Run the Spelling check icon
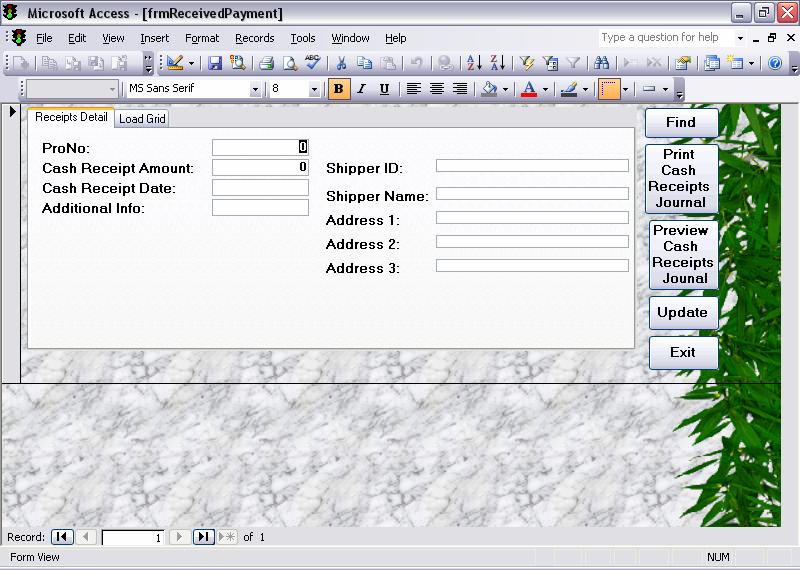 [x=313, y=63]
